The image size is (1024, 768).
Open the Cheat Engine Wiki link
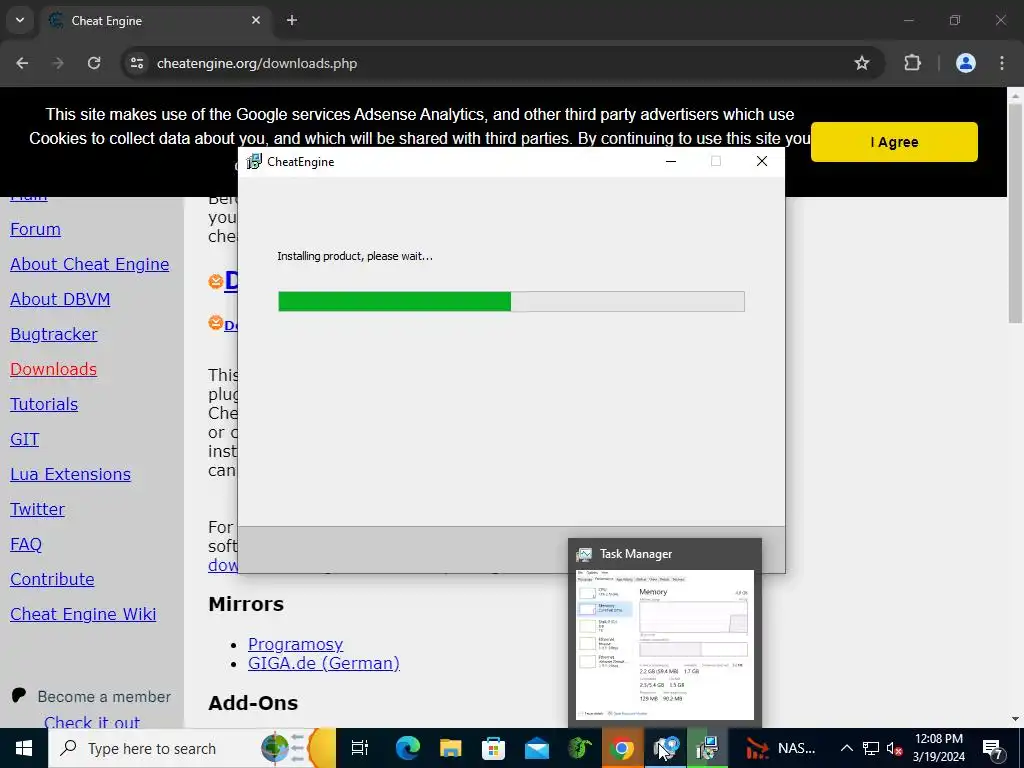tap(83, 615)
